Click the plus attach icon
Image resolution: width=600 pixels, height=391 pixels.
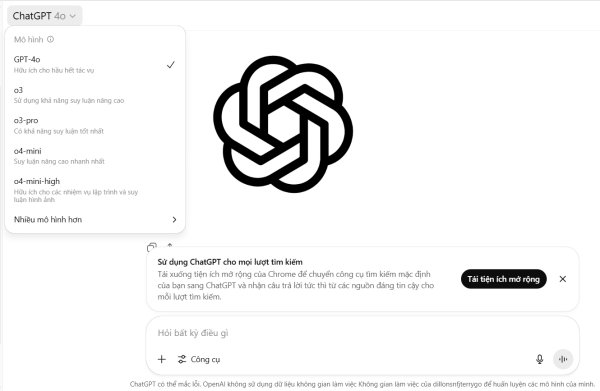pos(162,359)
